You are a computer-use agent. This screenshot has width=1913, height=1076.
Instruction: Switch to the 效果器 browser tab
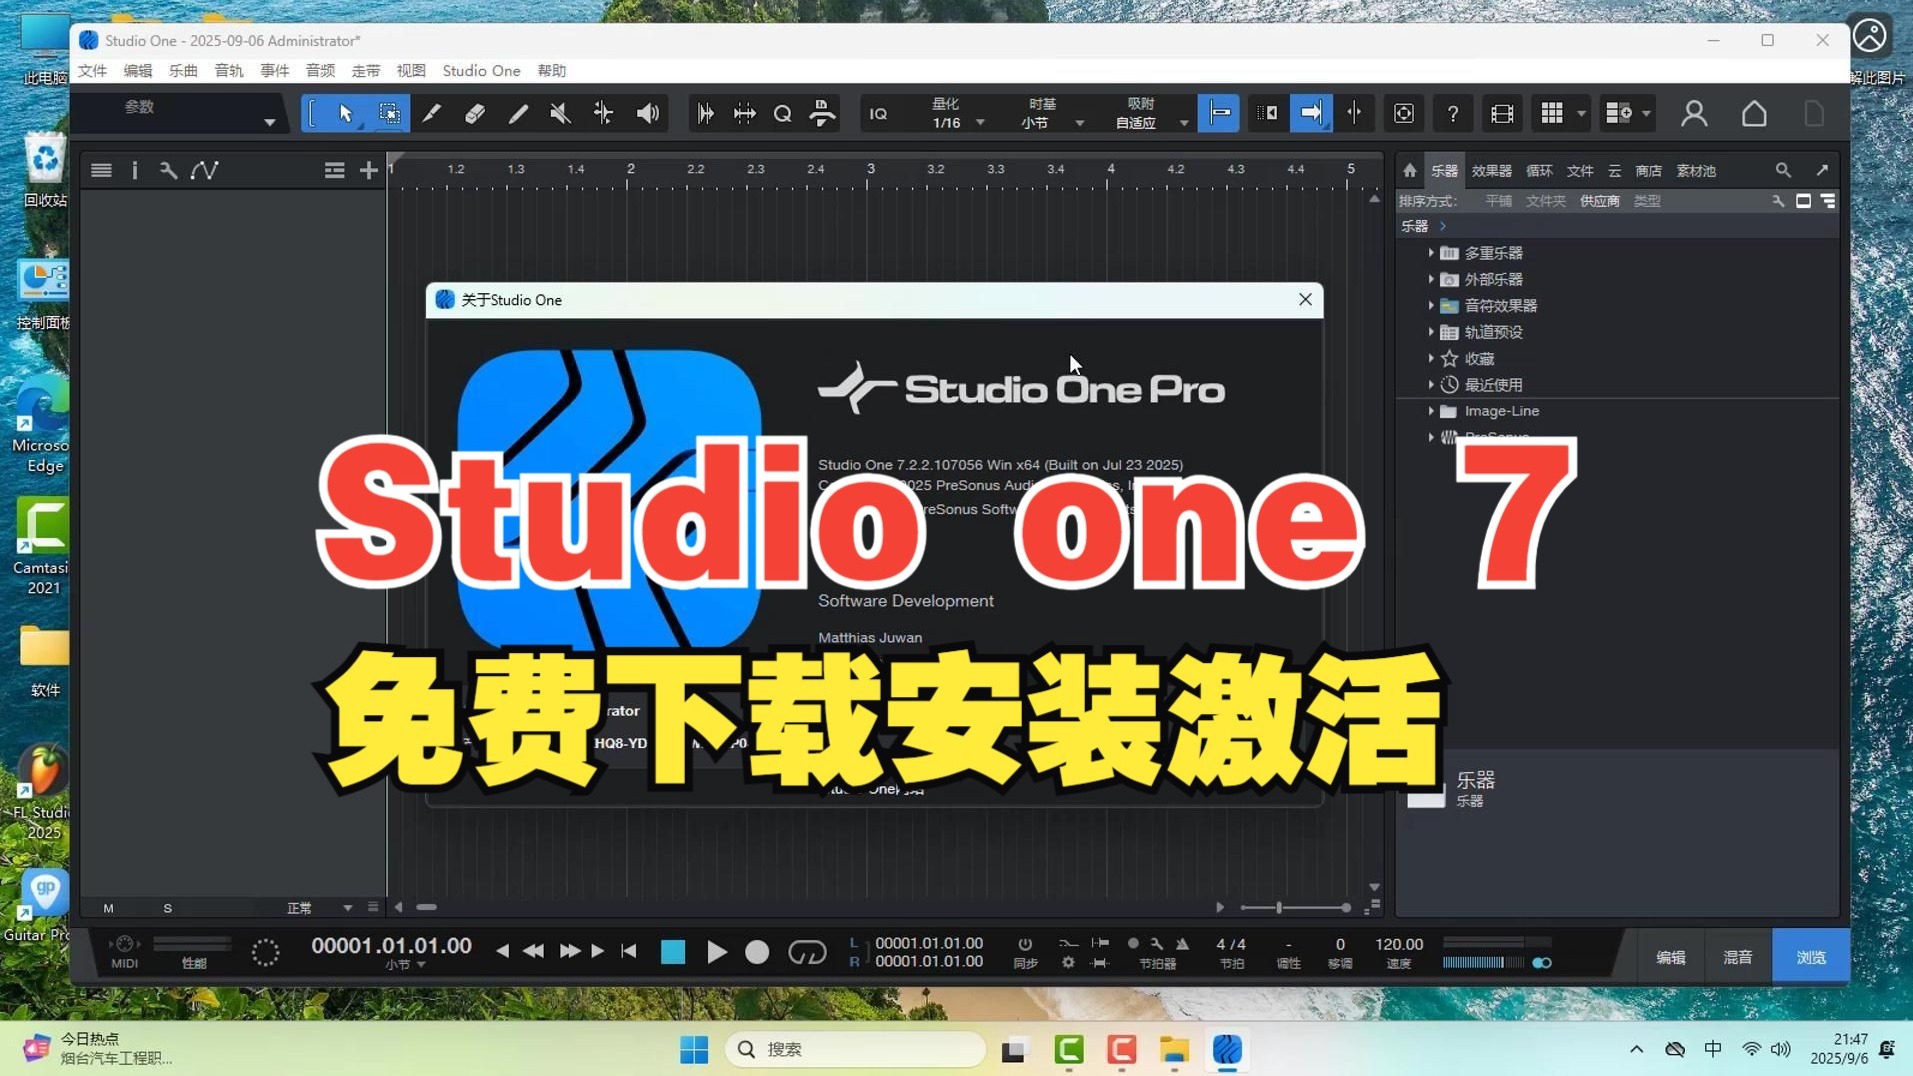point(1491,171)
